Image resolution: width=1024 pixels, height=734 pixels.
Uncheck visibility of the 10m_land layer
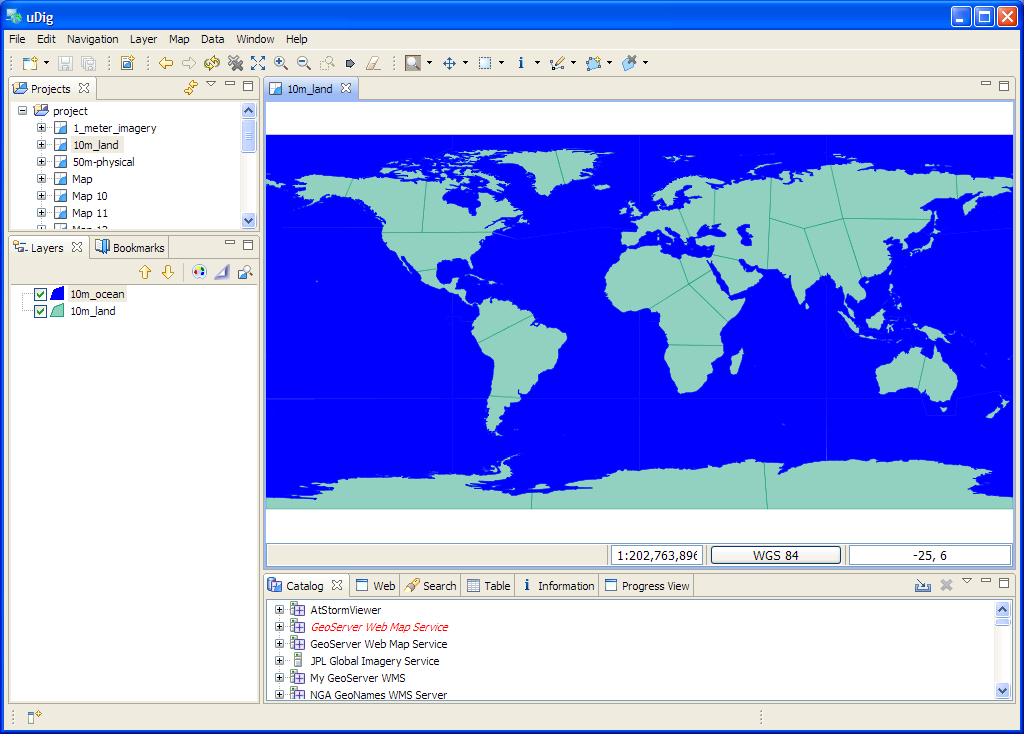coord(40,311)
